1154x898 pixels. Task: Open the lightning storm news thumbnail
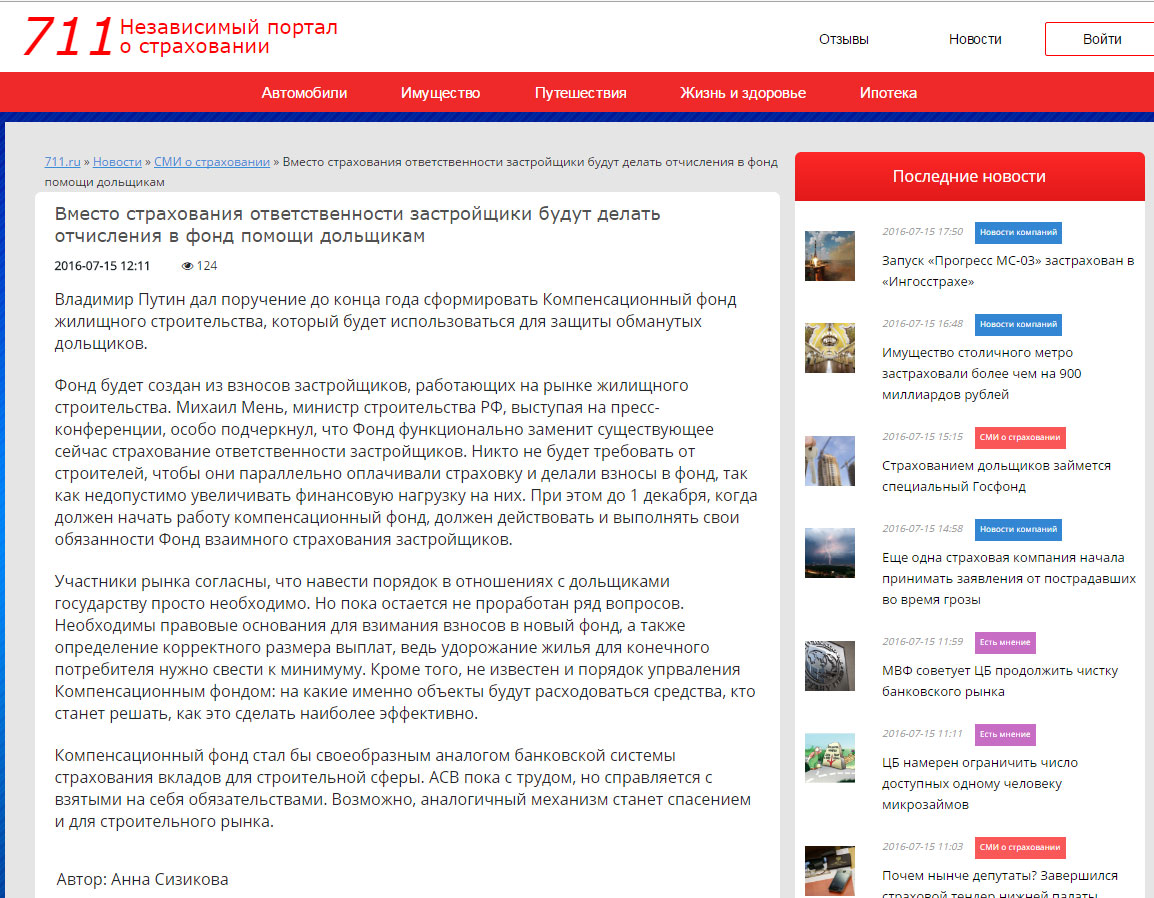[829, 553]
